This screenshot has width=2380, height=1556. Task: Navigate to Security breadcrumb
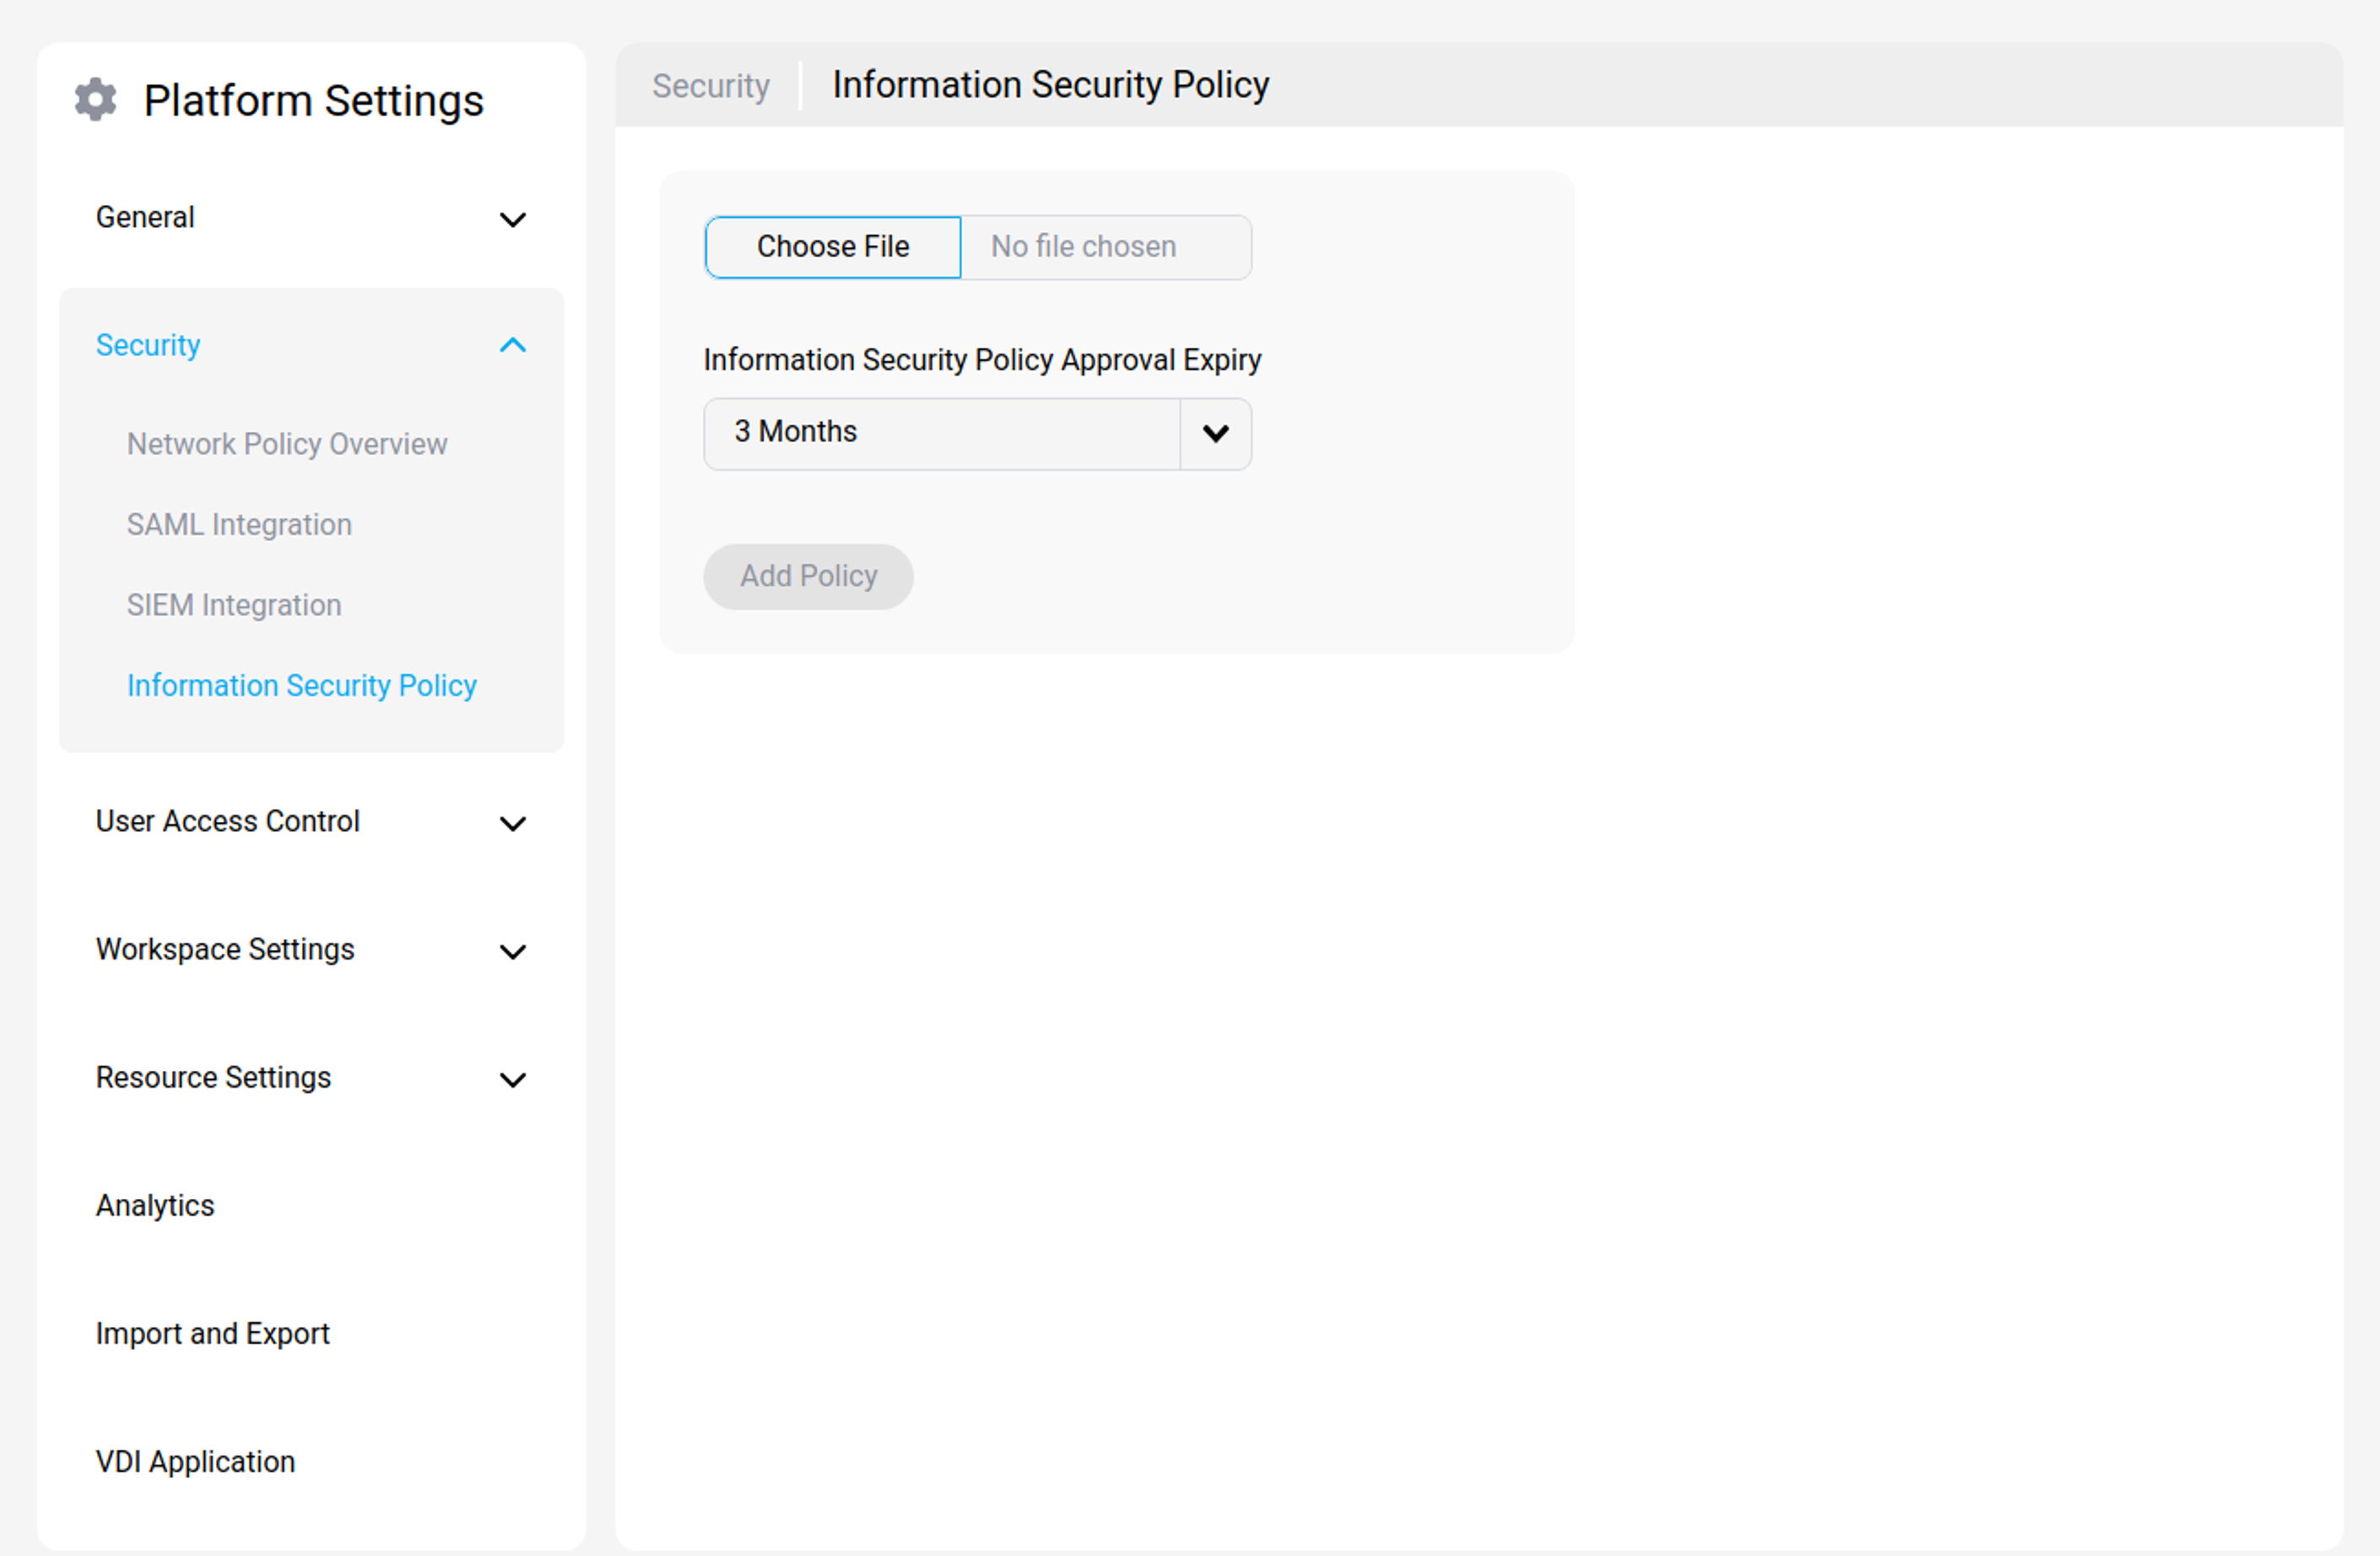click(709, 85)
